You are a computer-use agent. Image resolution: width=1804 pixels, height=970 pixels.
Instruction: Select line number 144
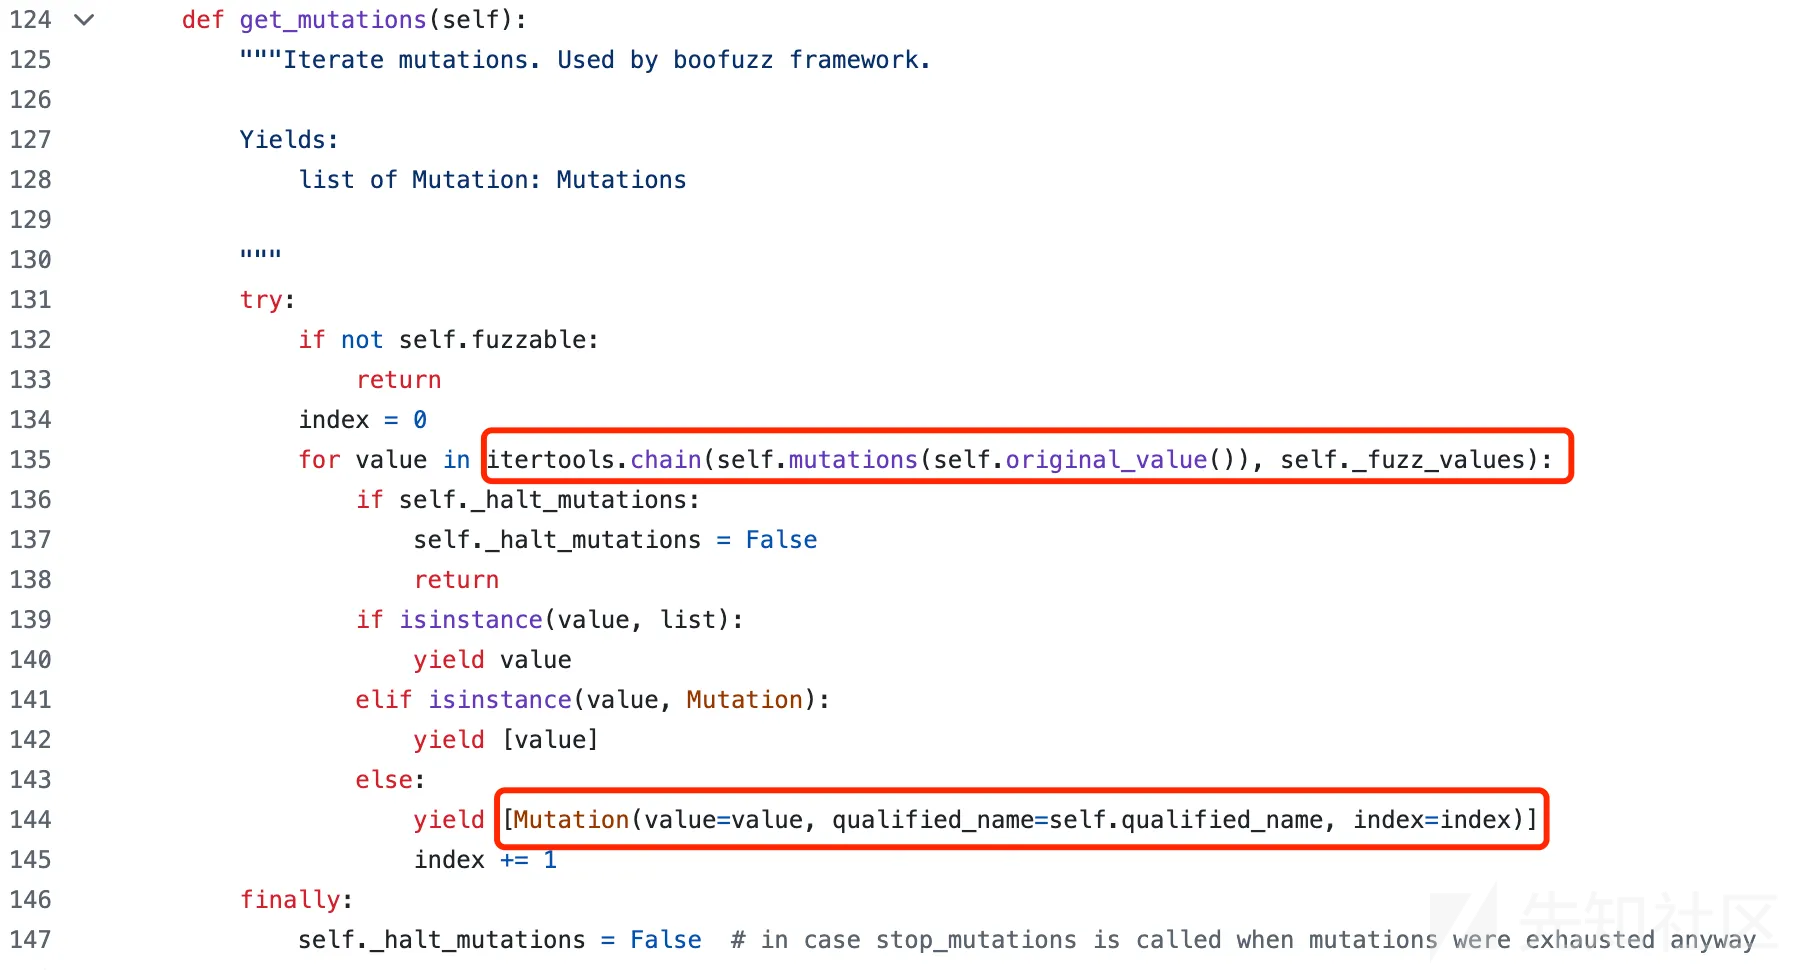point(30,819)
